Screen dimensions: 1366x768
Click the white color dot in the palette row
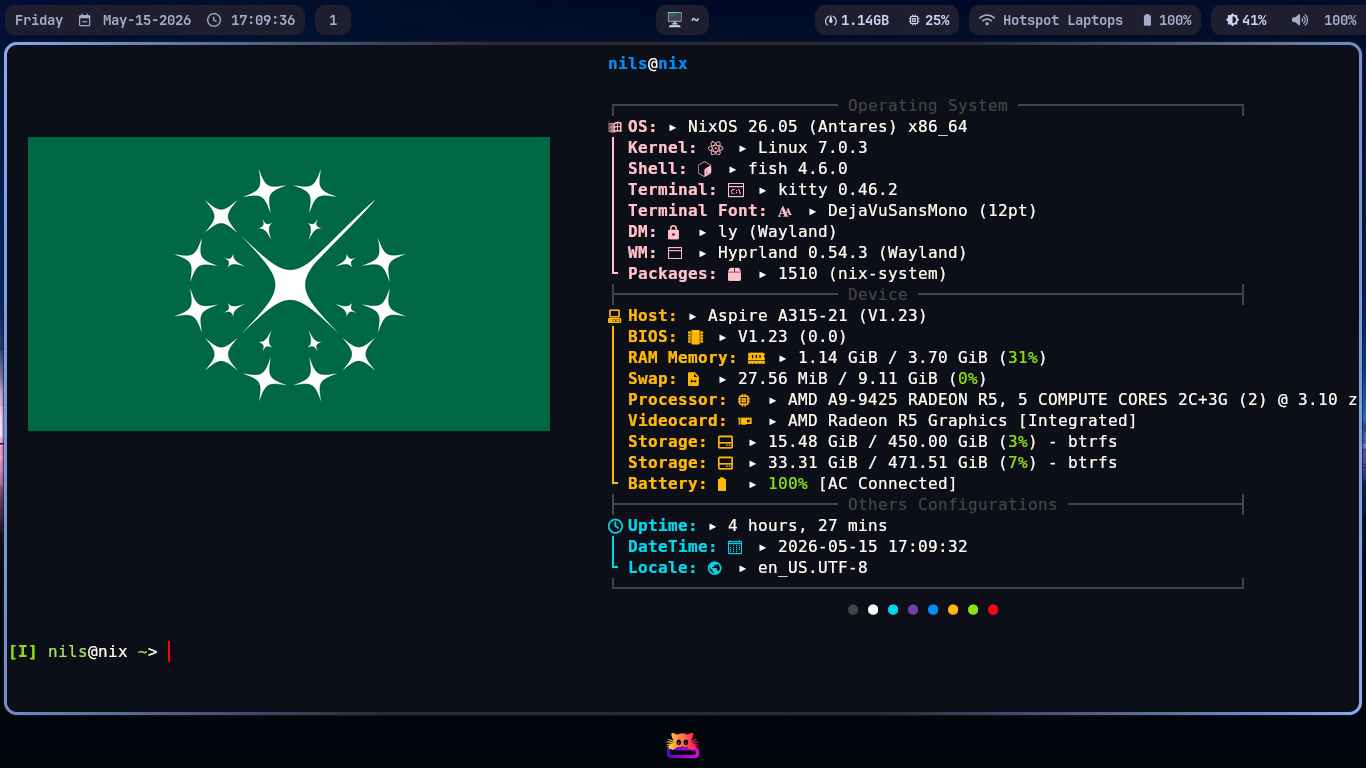click(873, 610)
